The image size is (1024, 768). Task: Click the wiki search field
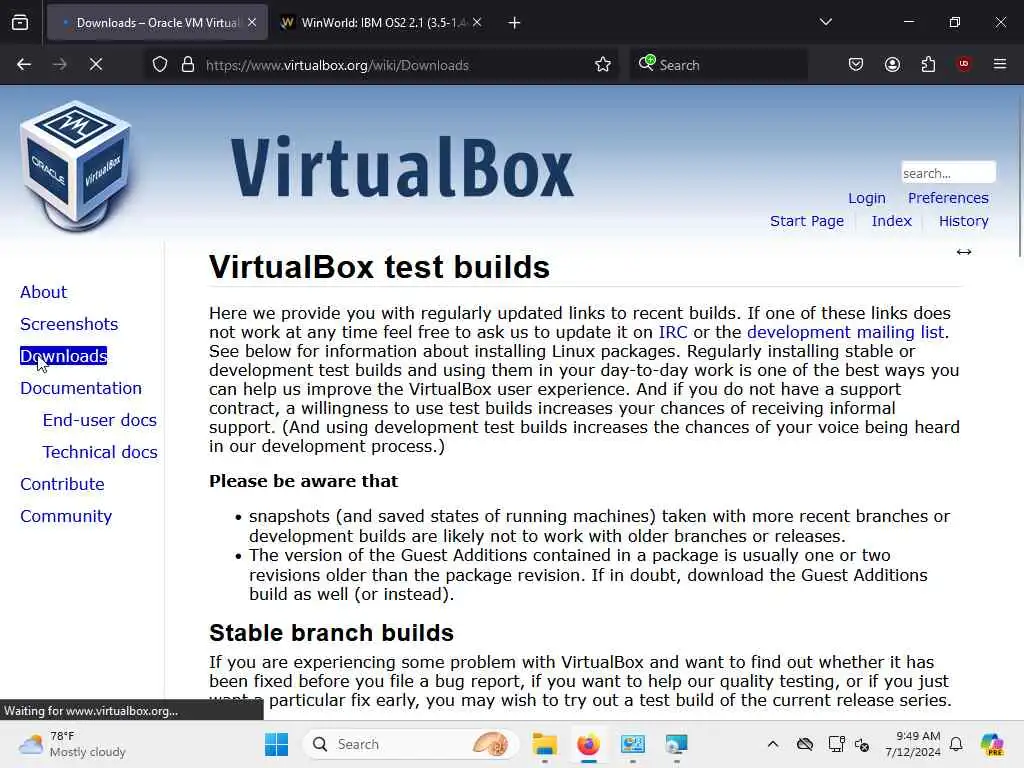pos(948,173)
